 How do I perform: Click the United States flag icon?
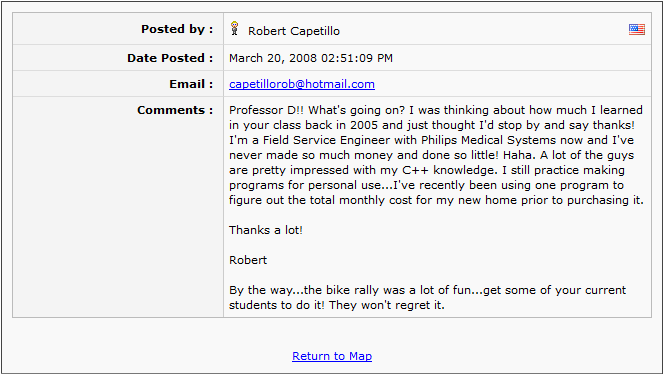point(636,29)
